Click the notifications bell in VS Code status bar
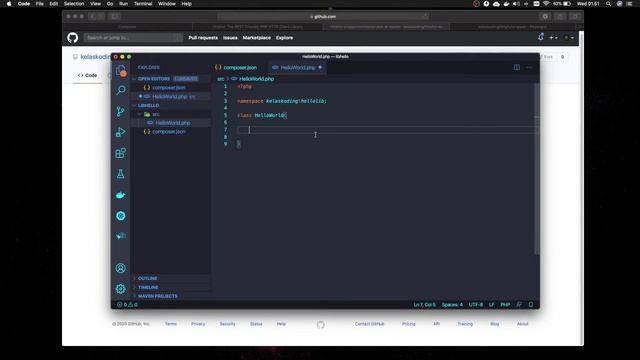This screenshot has height=360, width=640. (531, 304)
